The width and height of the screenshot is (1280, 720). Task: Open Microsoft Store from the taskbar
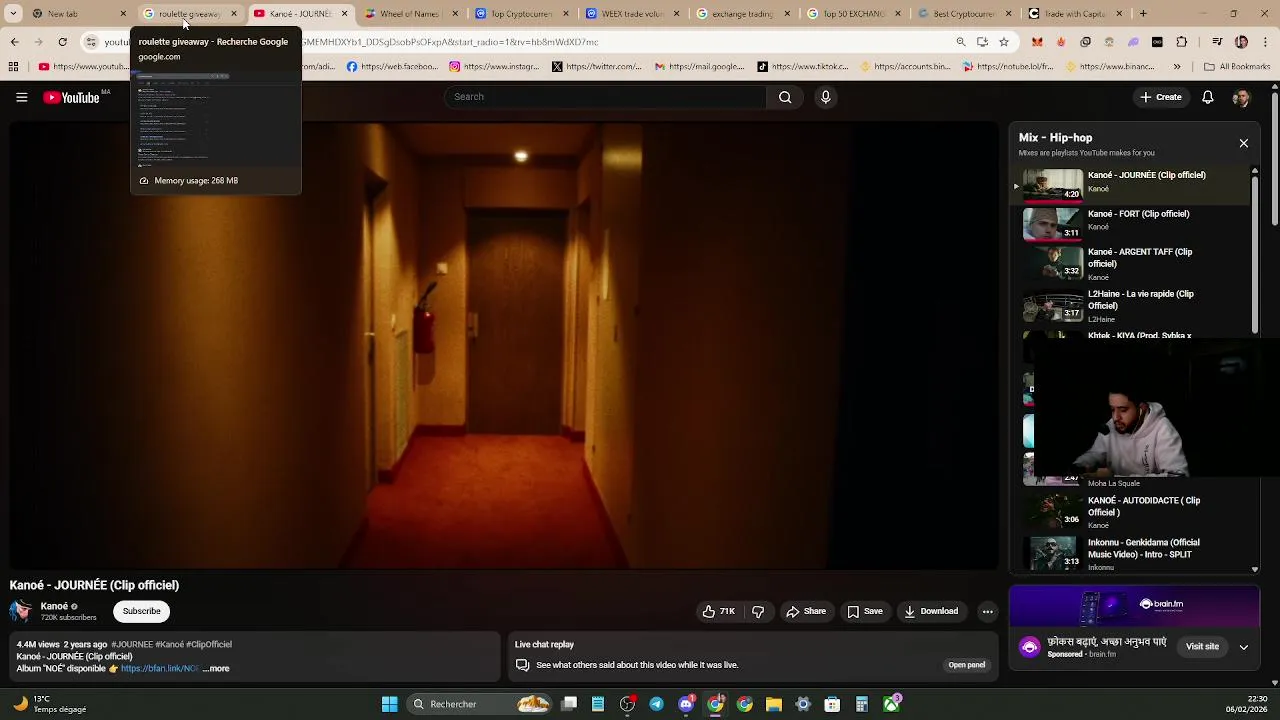coord(832,704)
